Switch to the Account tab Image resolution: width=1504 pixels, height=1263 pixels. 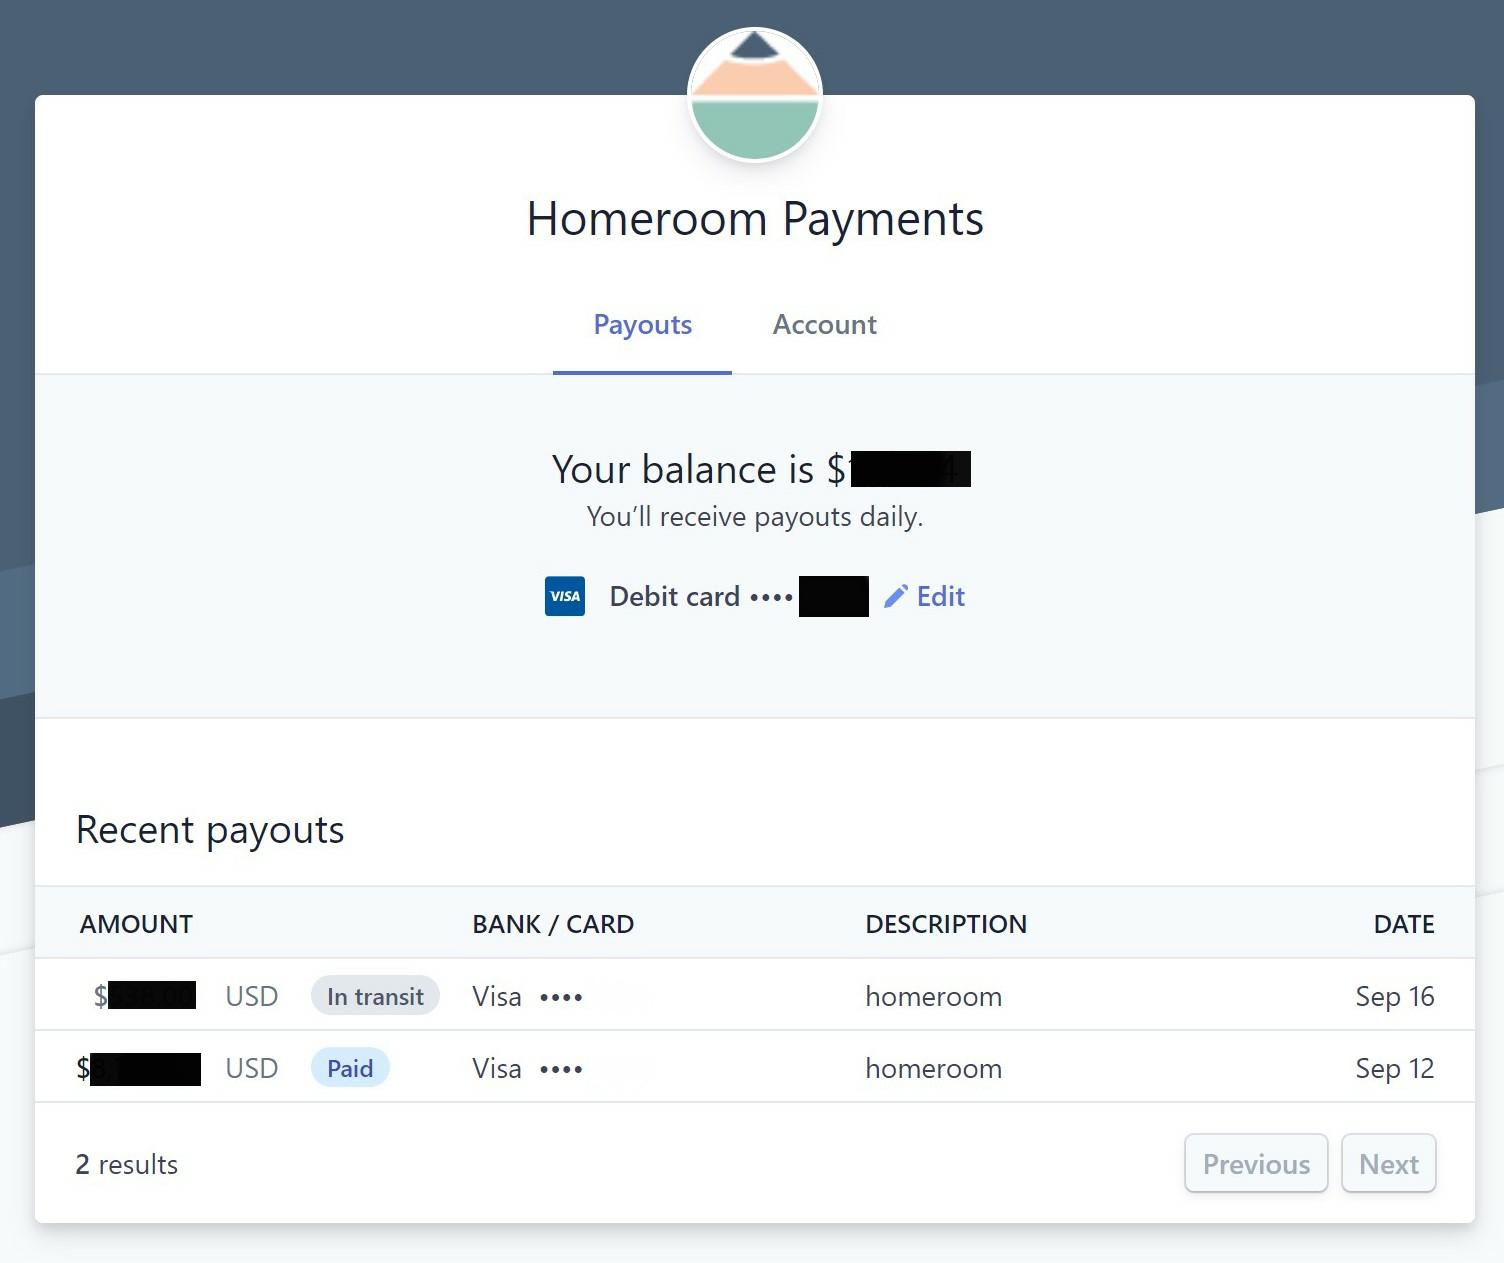pos(823,324)
